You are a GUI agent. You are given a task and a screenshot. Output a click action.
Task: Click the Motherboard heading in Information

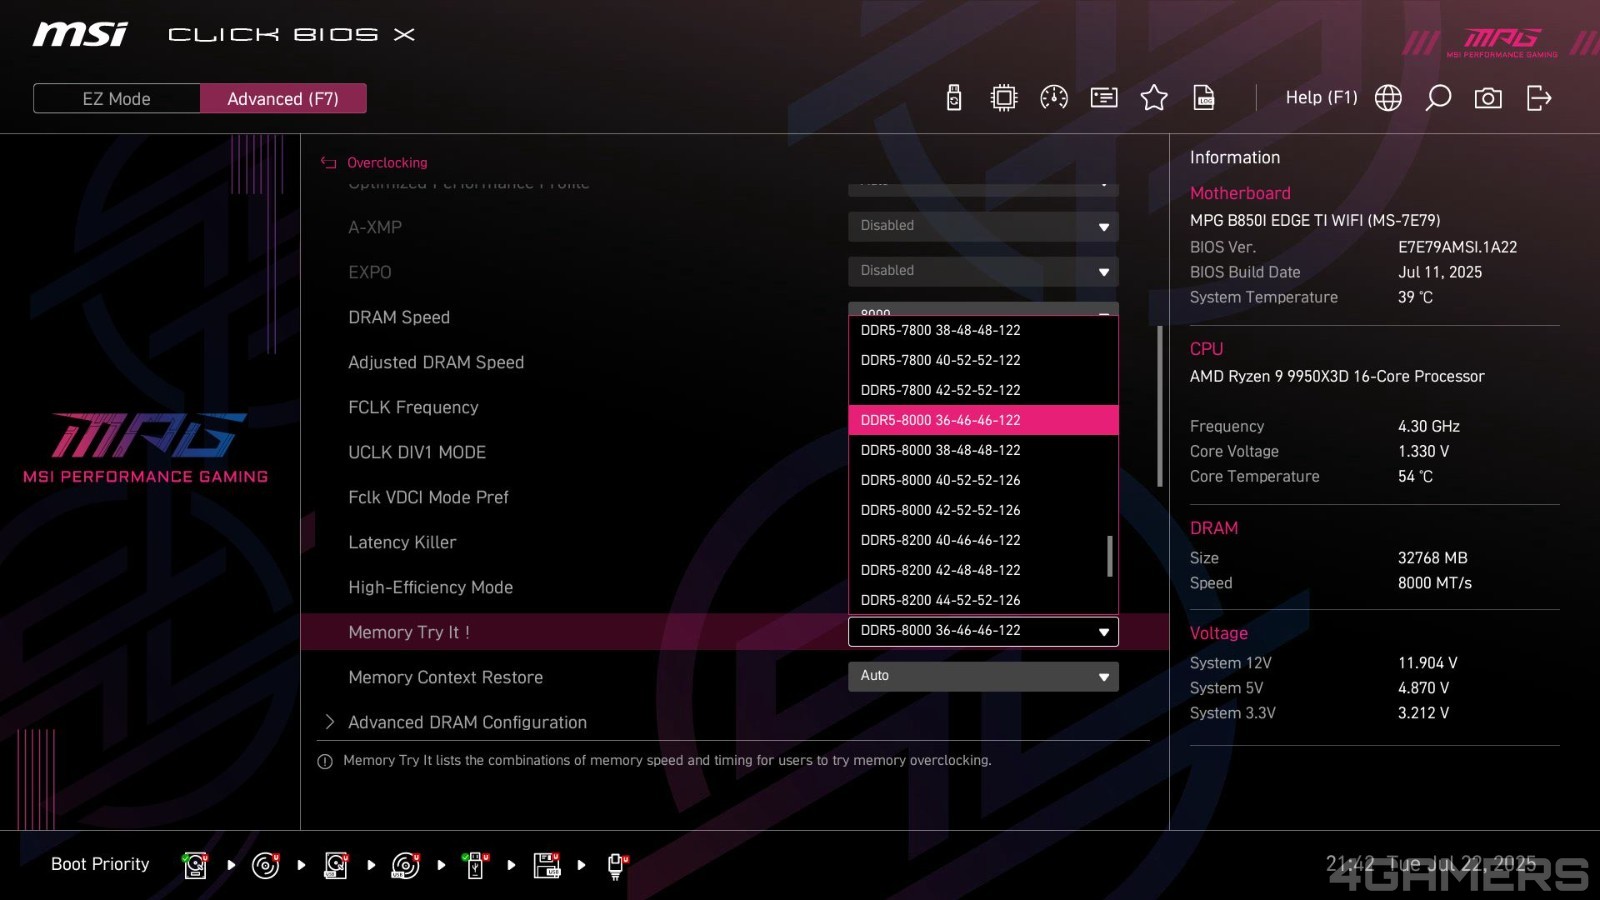pos(1240,193)
